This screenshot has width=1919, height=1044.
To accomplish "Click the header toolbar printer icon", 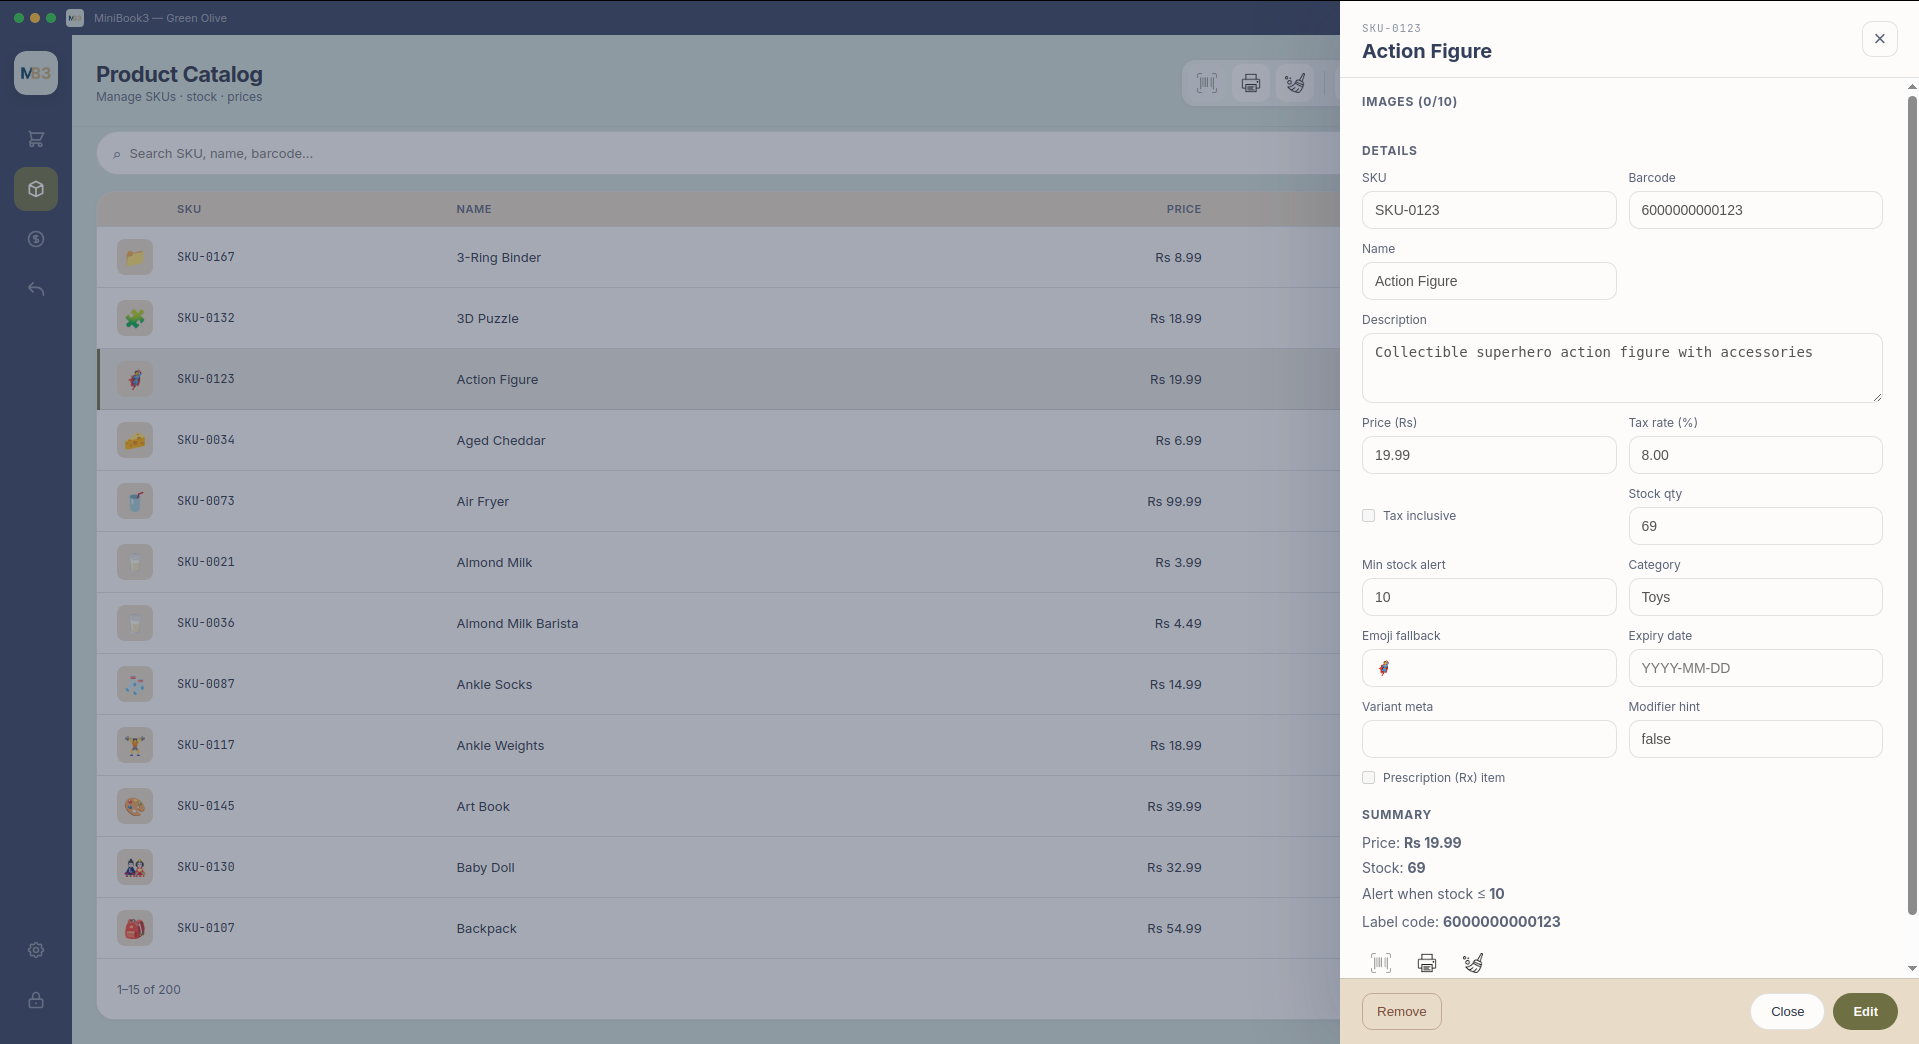I will pyautogui.click(x=1251, y=83).
